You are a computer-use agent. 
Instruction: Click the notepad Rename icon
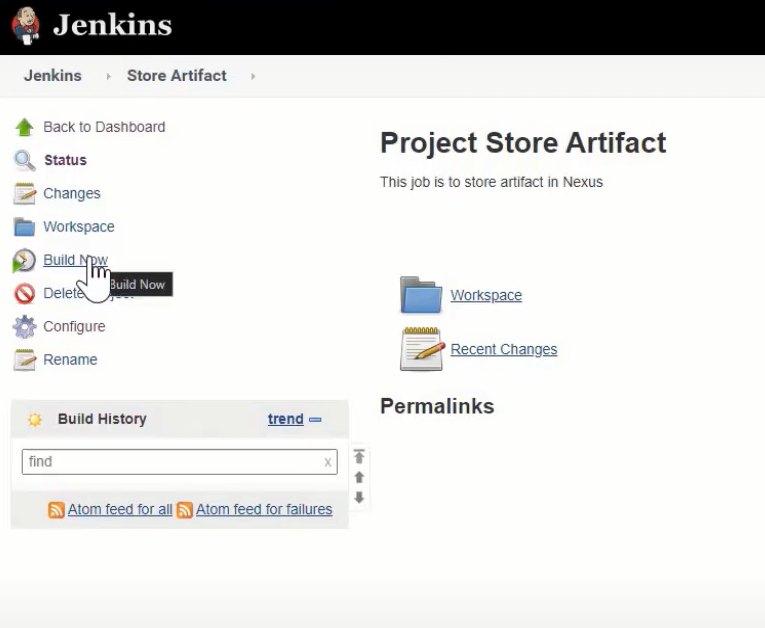coord(24,360)
